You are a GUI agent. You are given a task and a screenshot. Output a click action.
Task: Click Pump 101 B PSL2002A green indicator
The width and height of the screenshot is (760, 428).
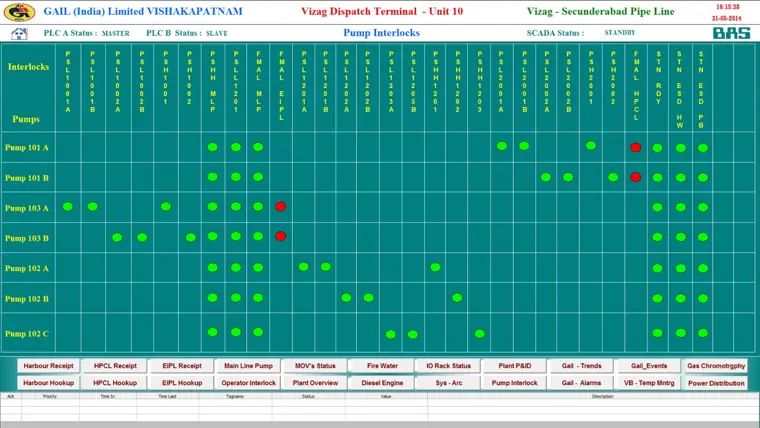(x=546, y=177)
